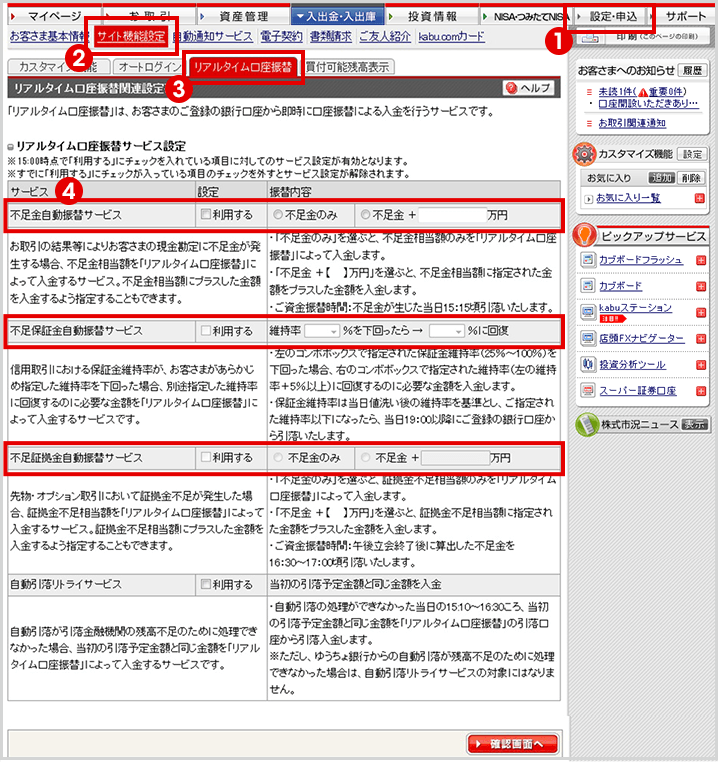Image resolution: width=718 pixels, height=762 pixels.
Task: Open the 維持率 threshold percent dropdown
Action: pos(322,331)
